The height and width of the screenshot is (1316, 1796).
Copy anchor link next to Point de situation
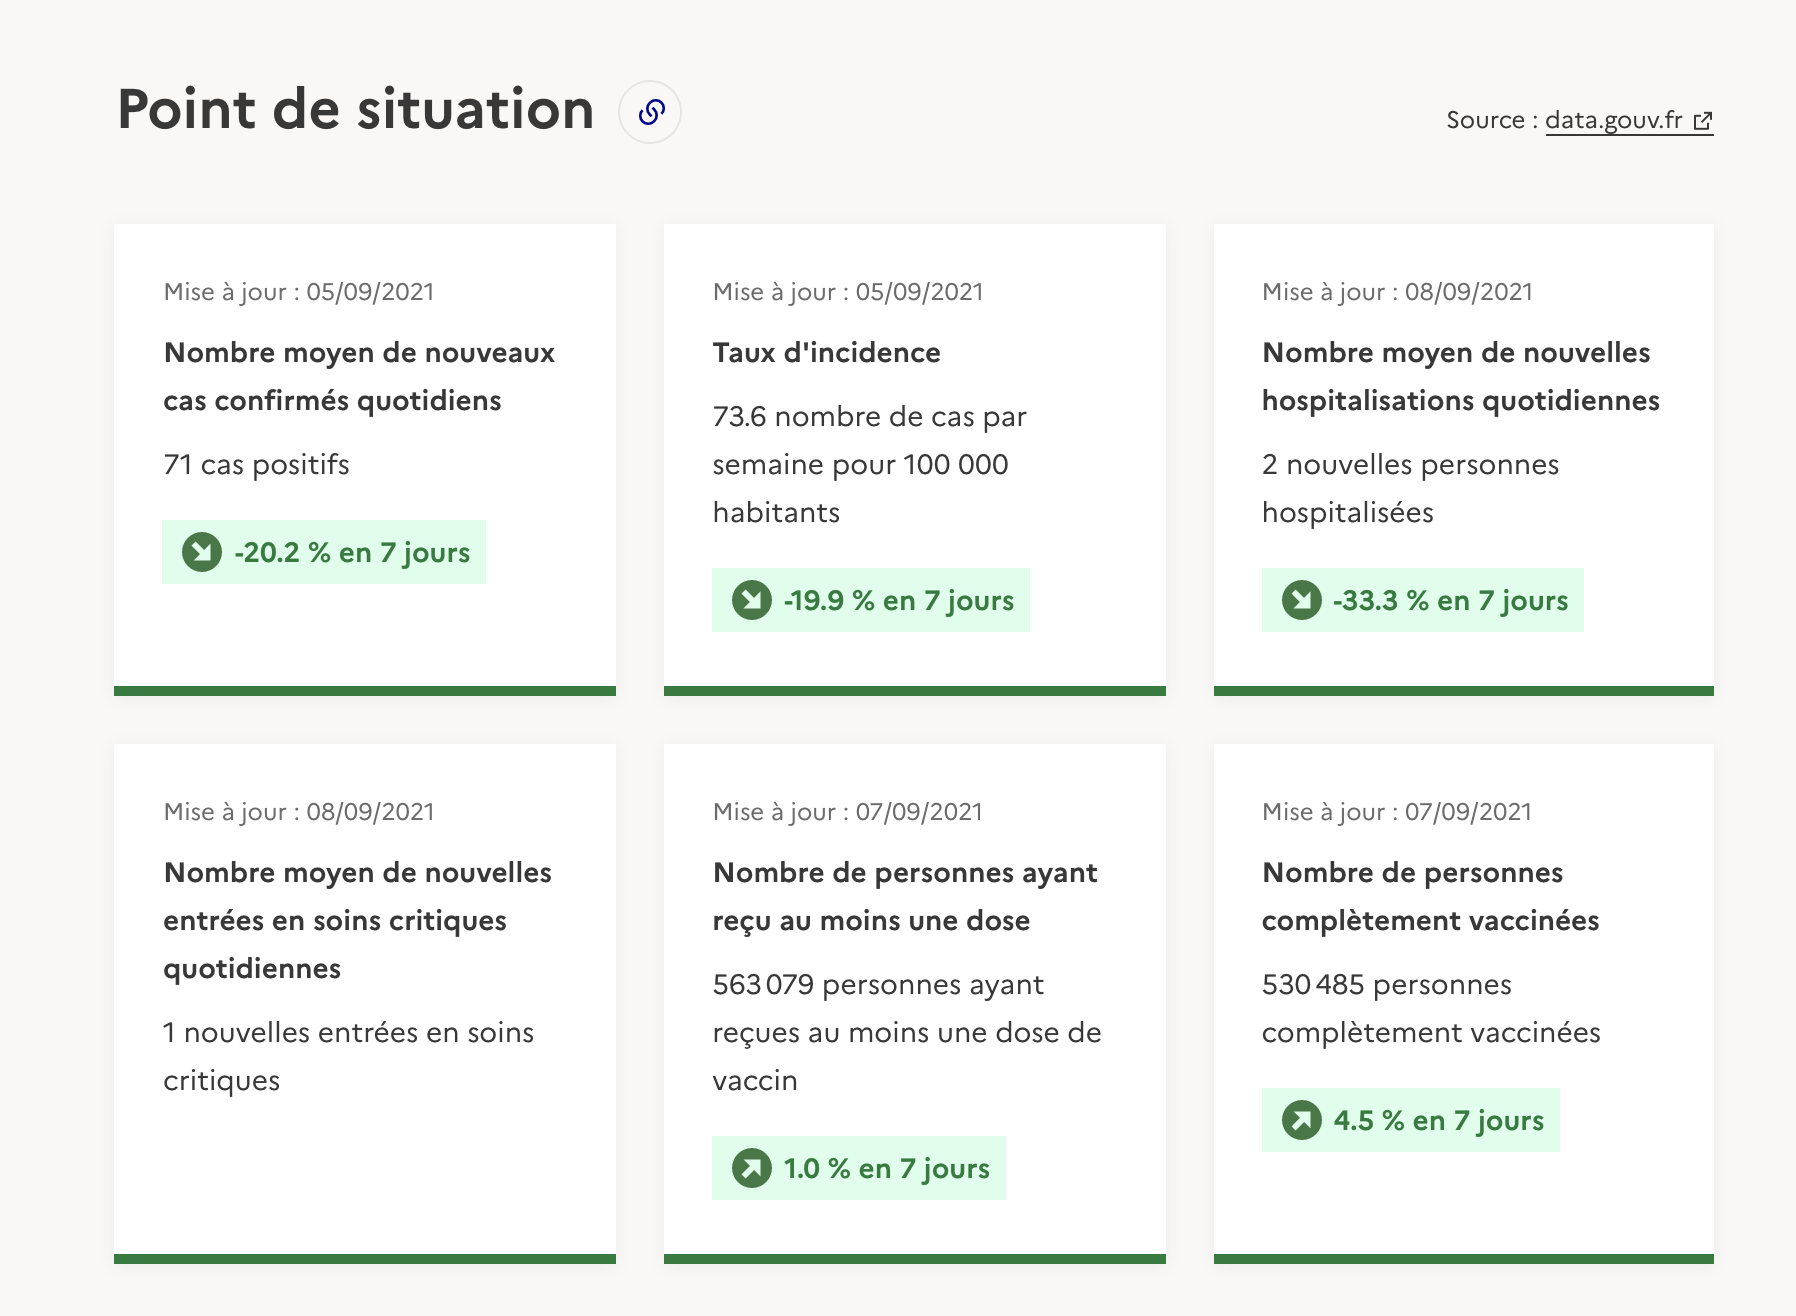(650, 112)
